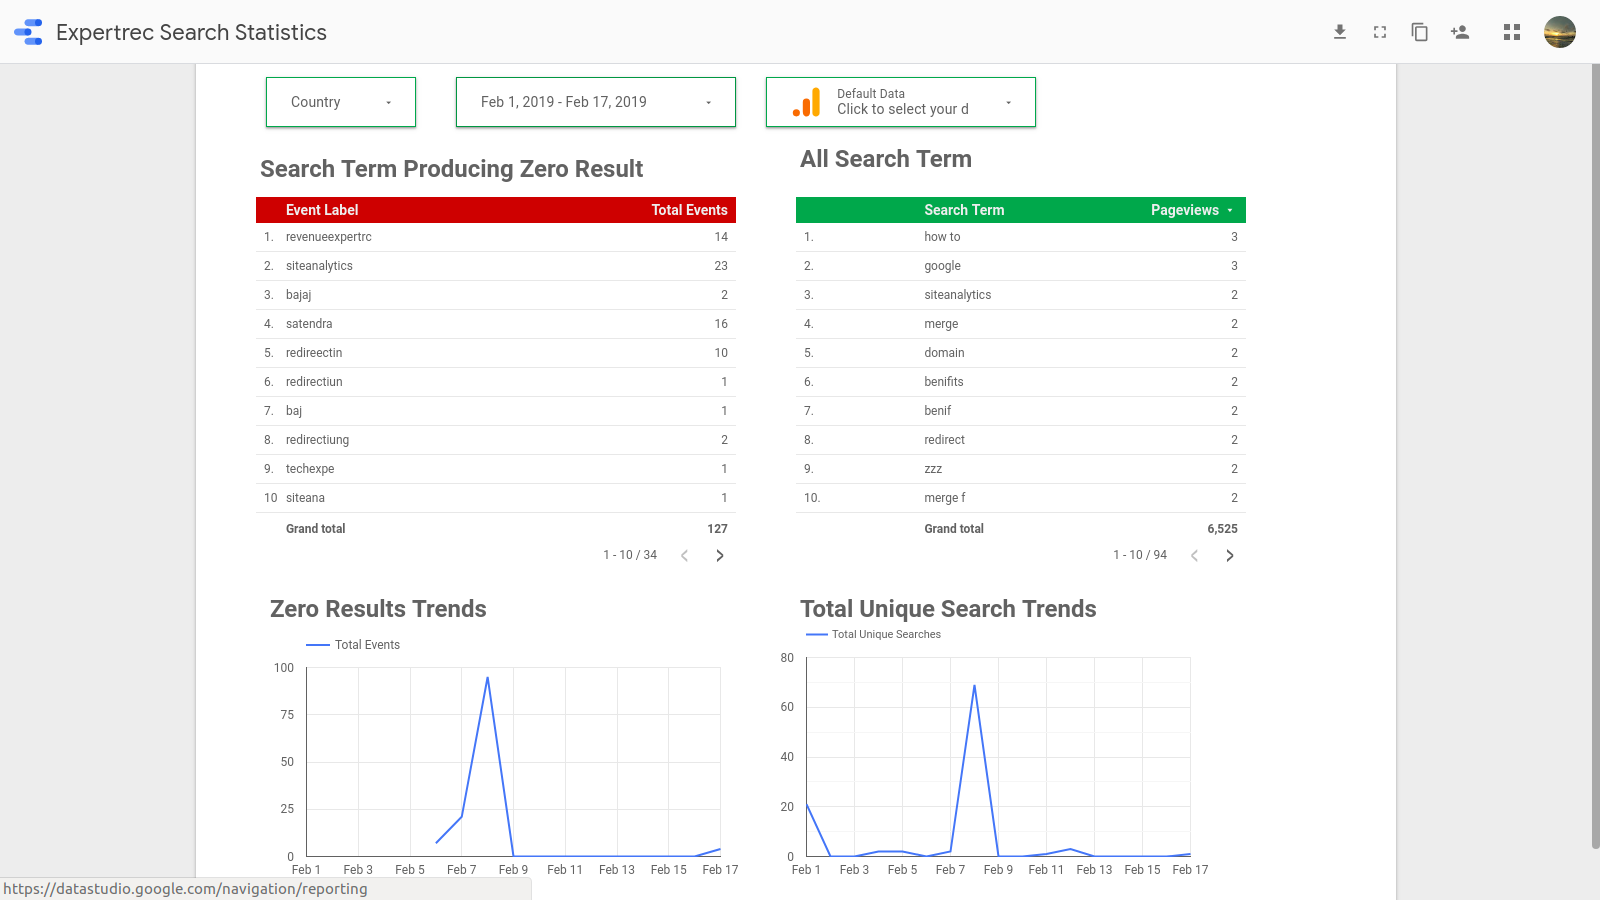The height and width of the screenshot is (900, 1600).
Task: Click the Data Studio logo
Action: [x=28, y=32]
